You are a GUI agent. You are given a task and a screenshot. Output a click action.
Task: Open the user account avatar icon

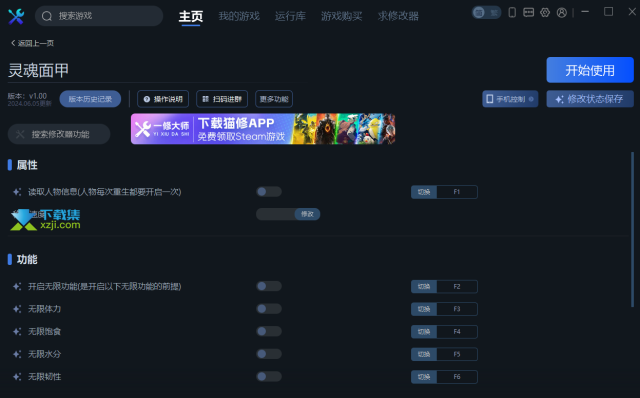point(562,13)
